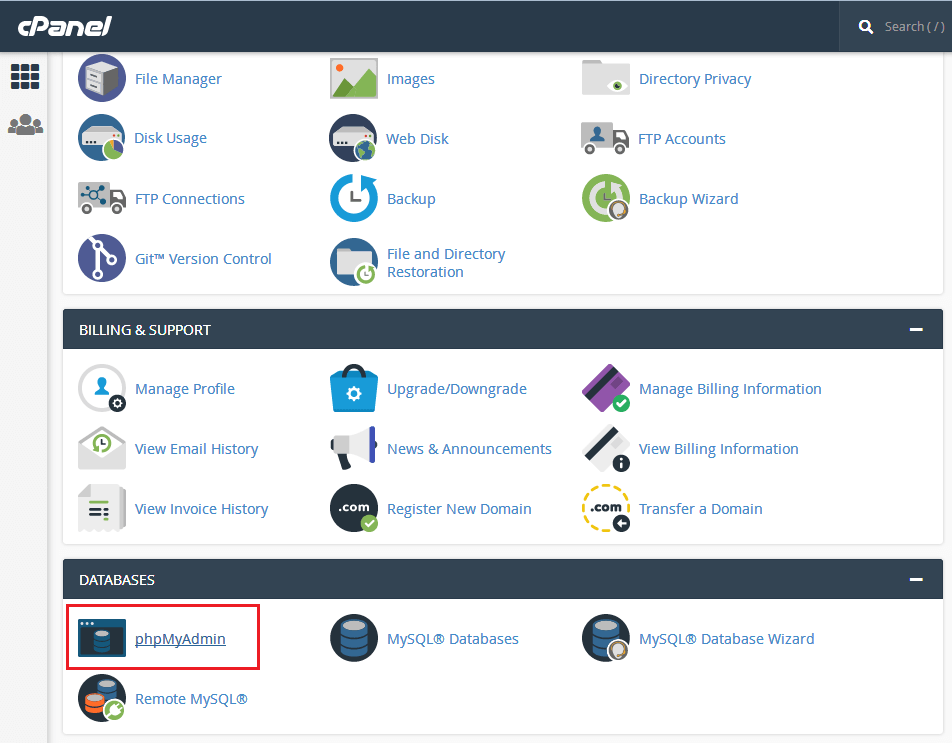Click the FTP Accounts truck icon
Viewport: 952px width, 743px height.
tap(605, 138)
